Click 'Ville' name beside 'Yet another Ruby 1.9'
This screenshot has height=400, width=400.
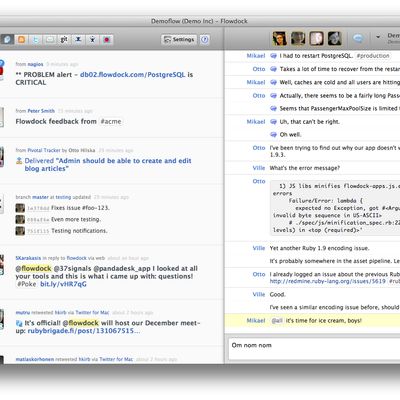click(x=259, y=248)
